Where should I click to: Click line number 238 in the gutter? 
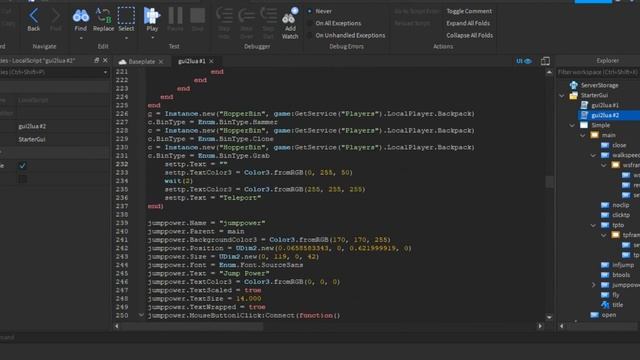[122, 214]
